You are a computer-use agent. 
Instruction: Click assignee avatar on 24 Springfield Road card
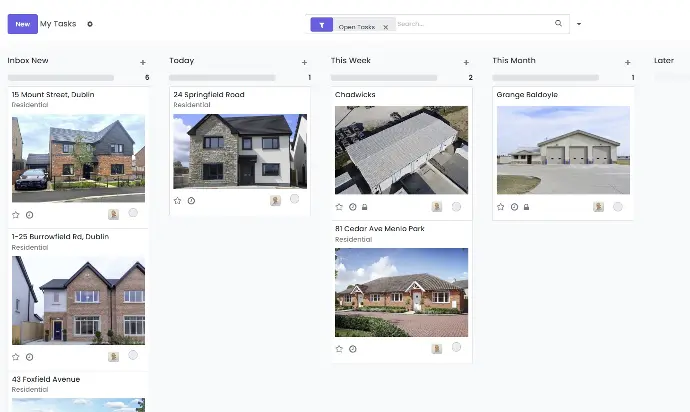coord(275,201)
